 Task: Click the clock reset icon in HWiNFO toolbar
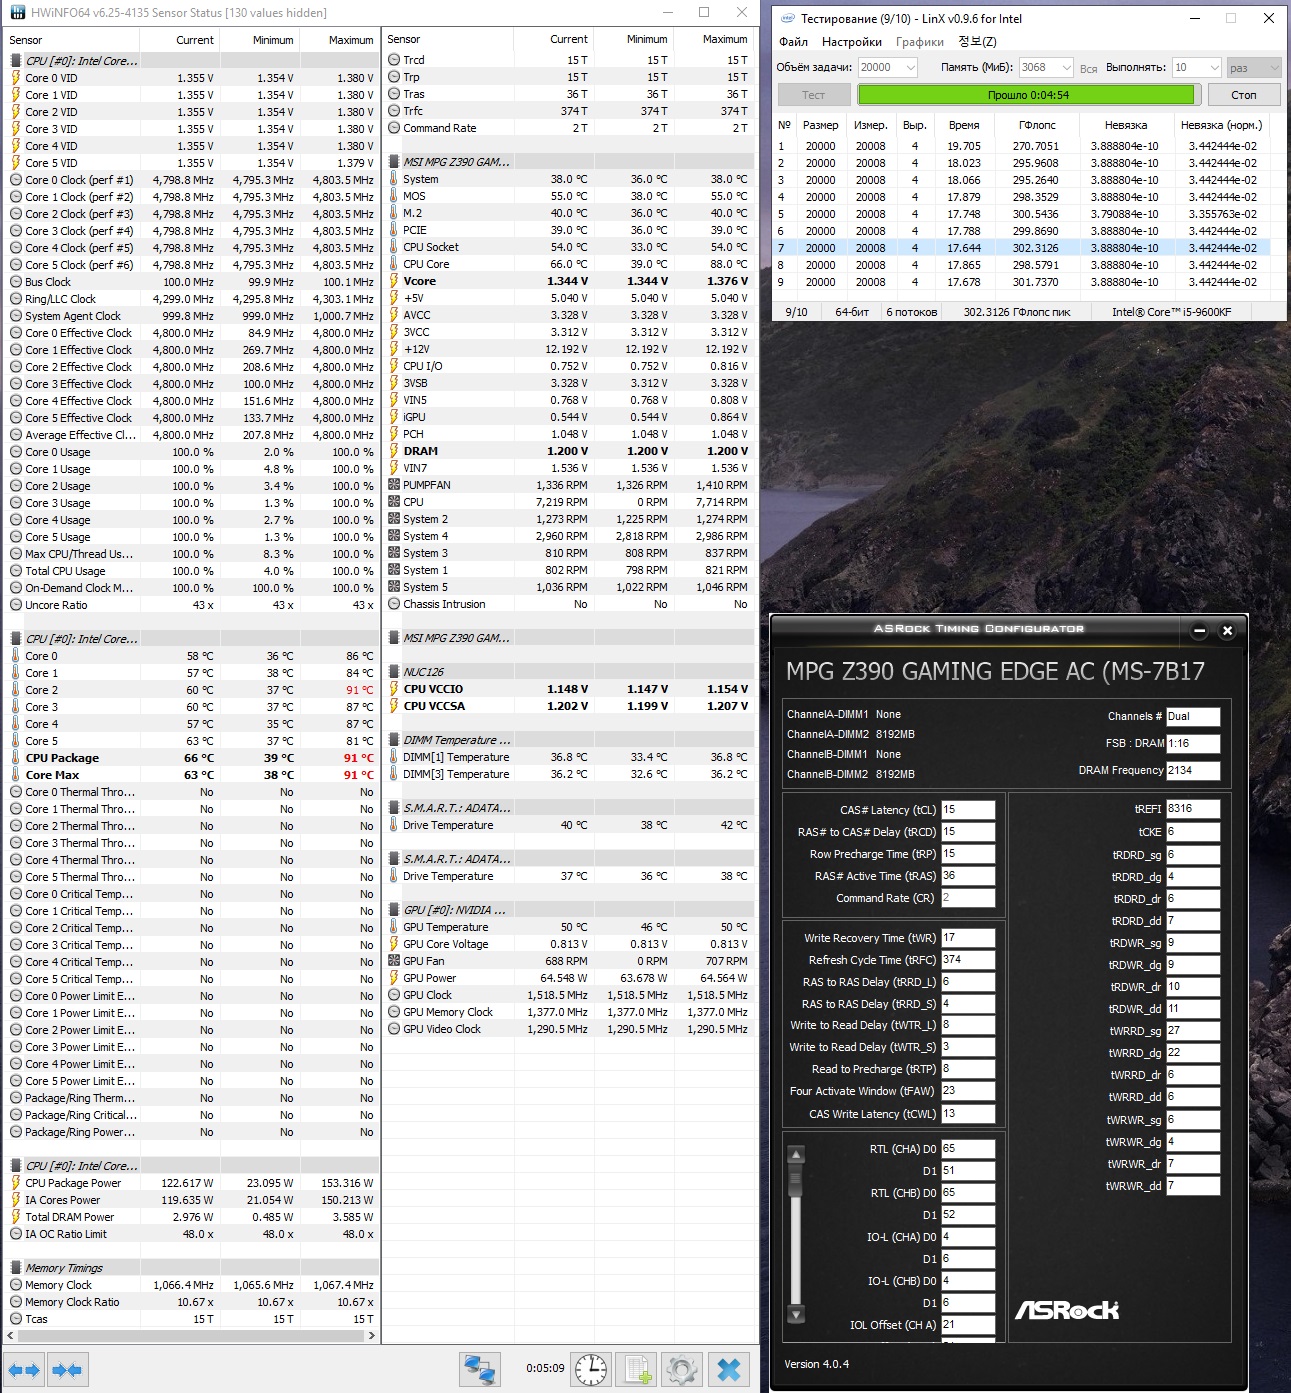591,1369
